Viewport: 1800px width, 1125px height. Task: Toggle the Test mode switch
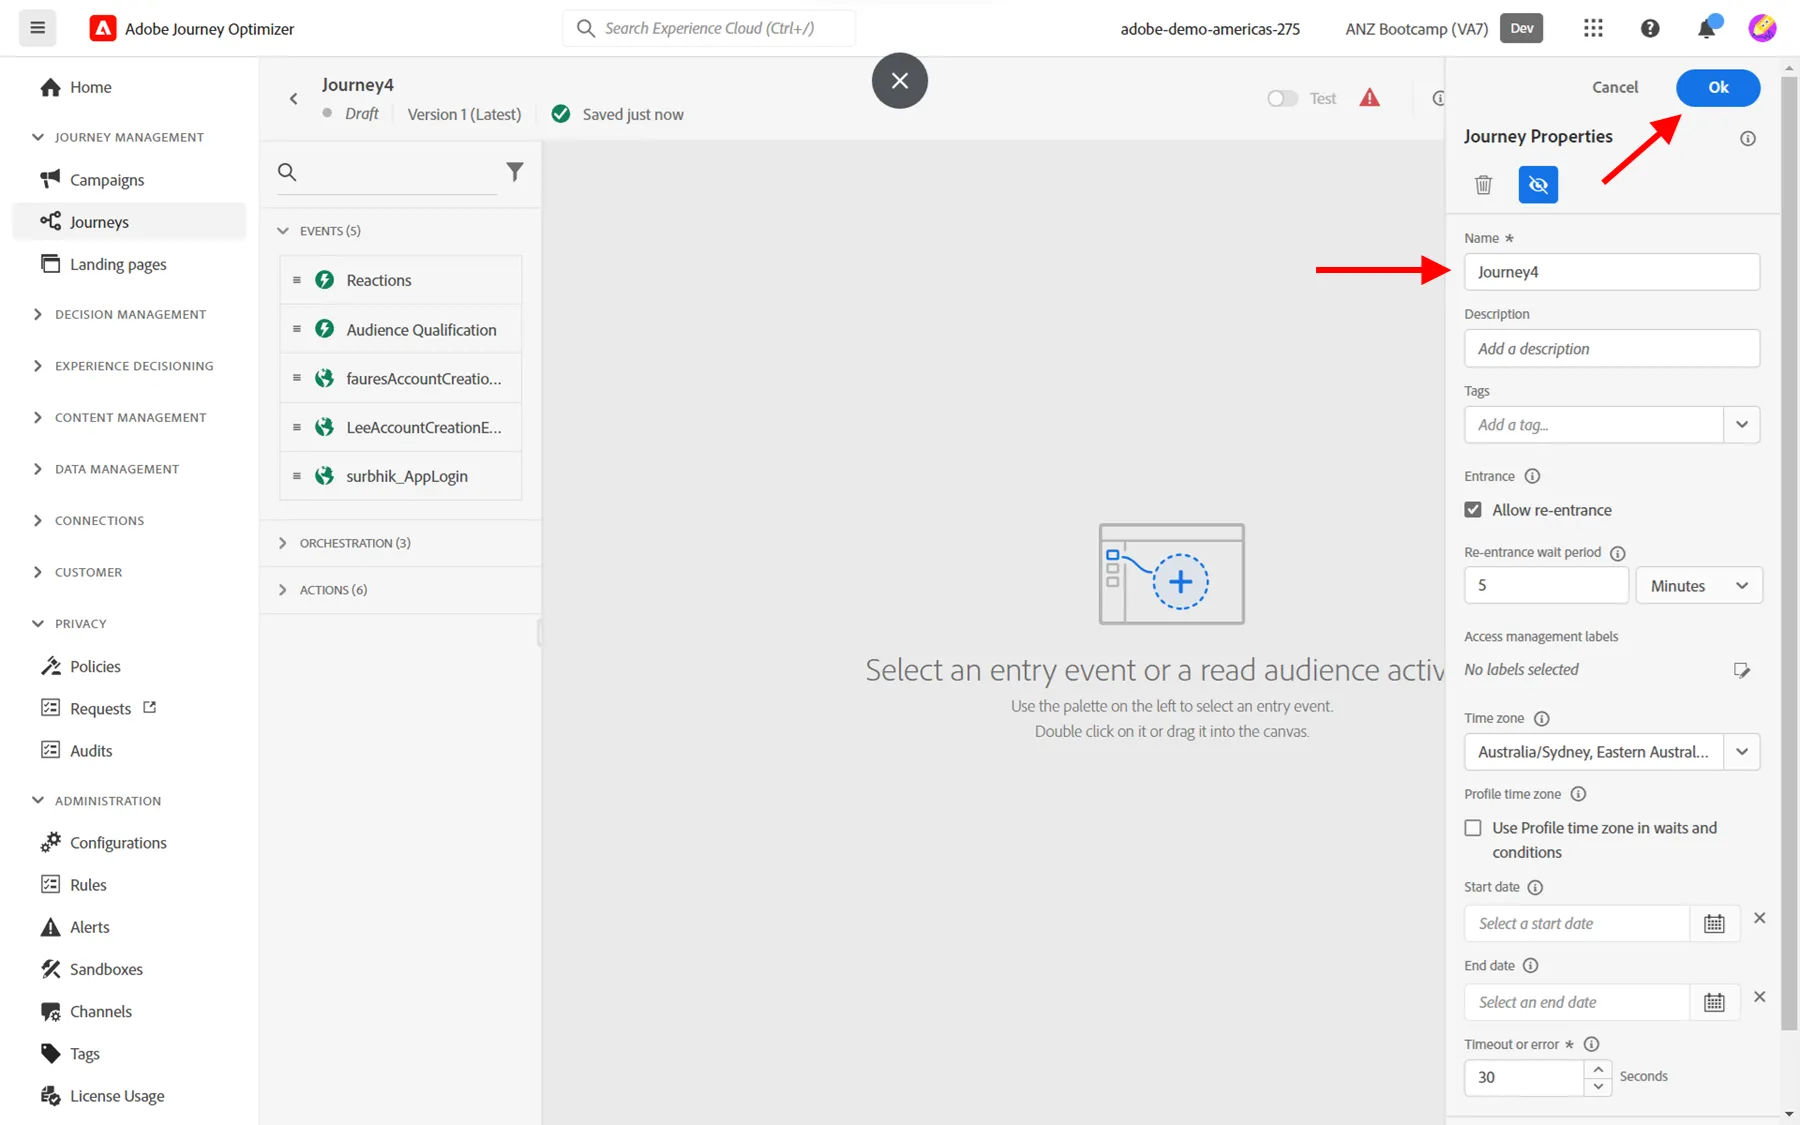(1282, 98)
